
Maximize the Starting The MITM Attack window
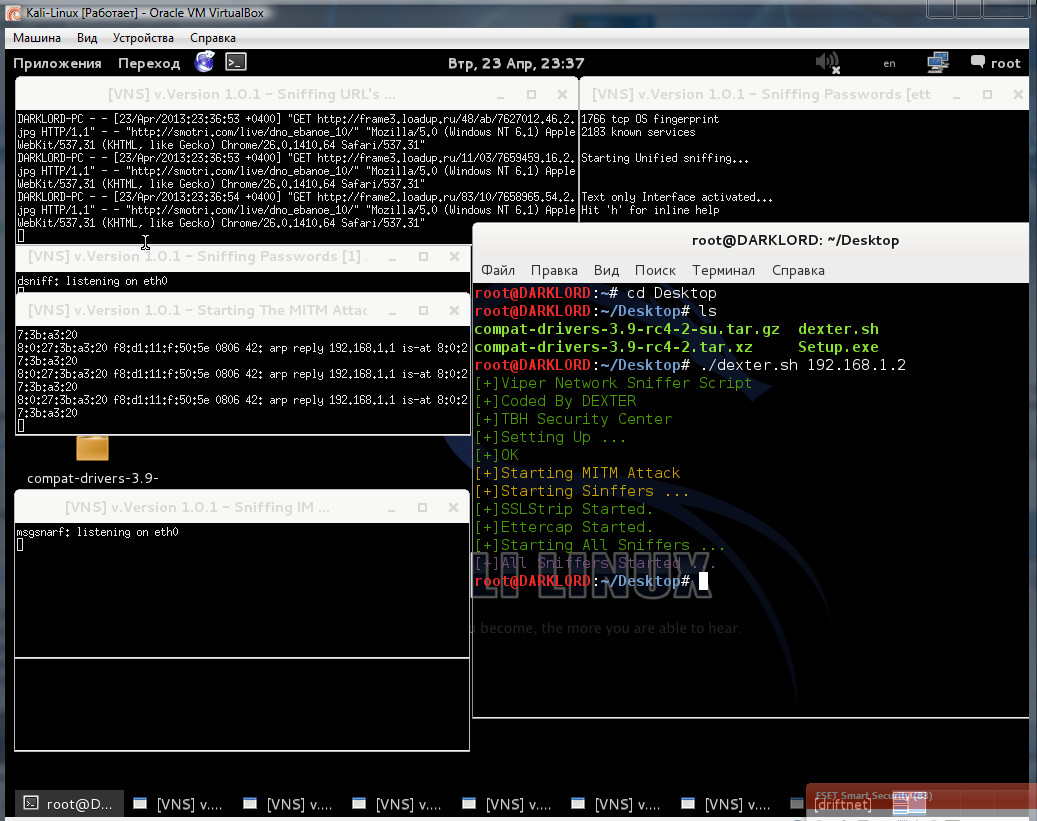[423, 310]
